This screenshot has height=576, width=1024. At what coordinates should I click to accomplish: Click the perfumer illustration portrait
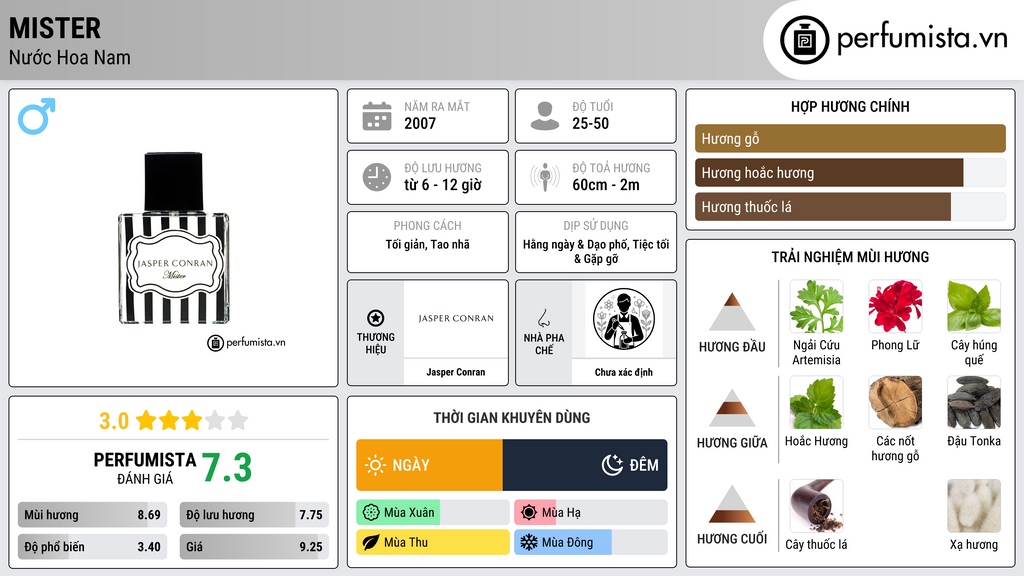[624, 319]
